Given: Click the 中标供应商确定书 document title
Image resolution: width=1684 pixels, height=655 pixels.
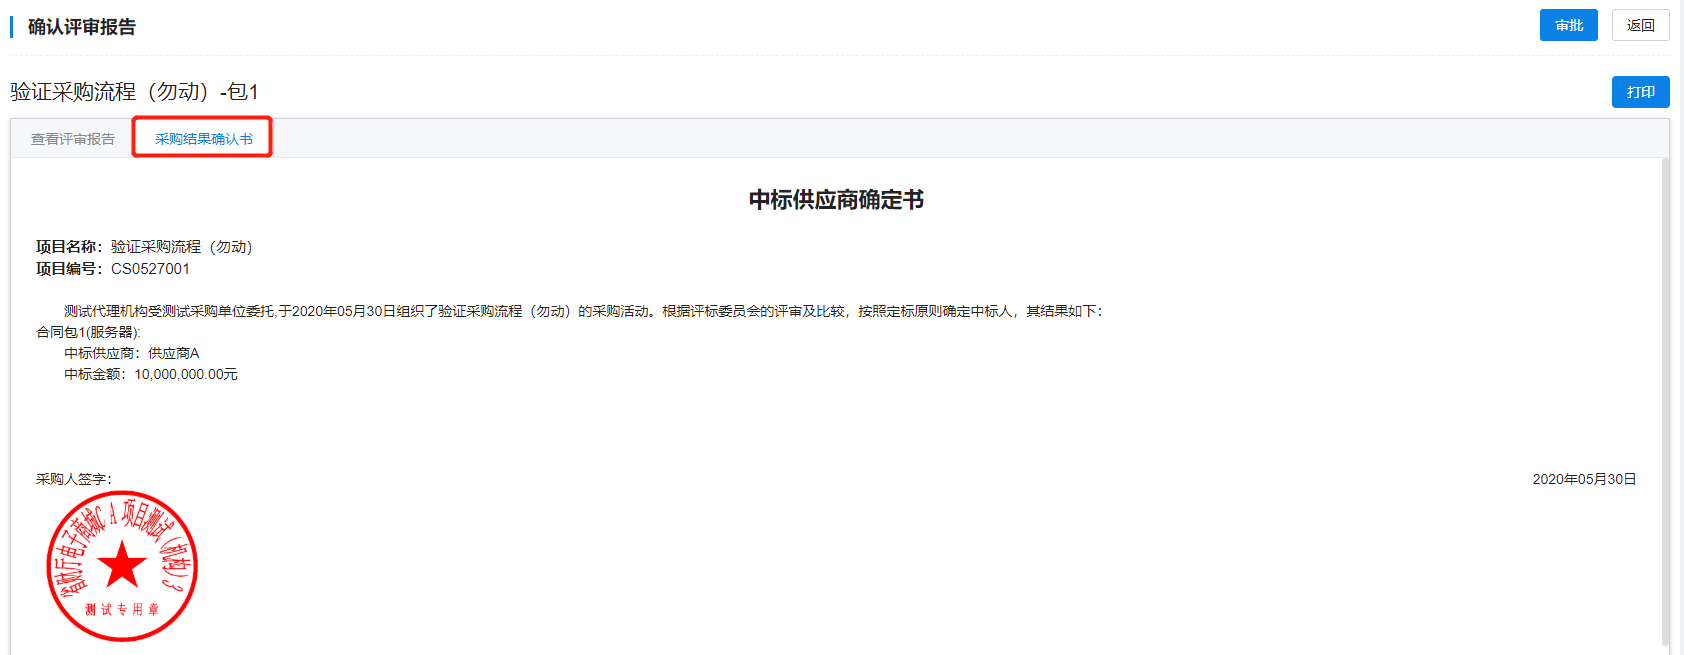Looking at the screenshot, I should pyautogui.click(x=836, y=200).
